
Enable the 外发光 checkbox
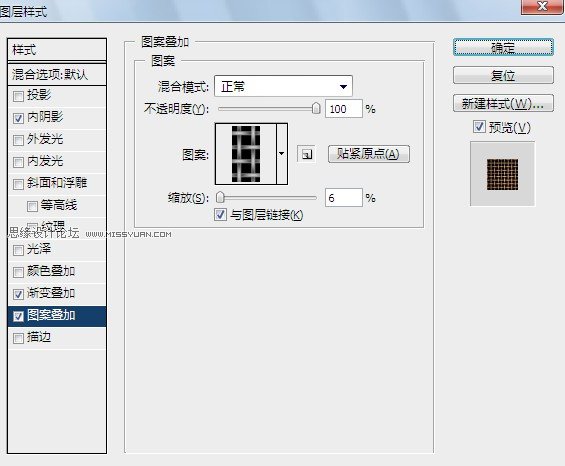pyautogui.click(x=18, y=140)
